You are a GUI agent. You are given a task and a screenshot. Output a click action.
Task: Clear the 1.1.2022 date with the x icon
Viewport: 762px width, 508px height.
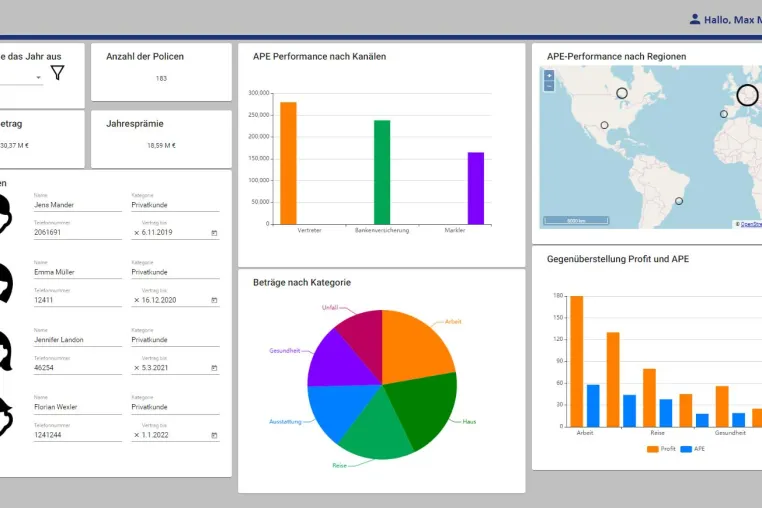pos(137,435)
